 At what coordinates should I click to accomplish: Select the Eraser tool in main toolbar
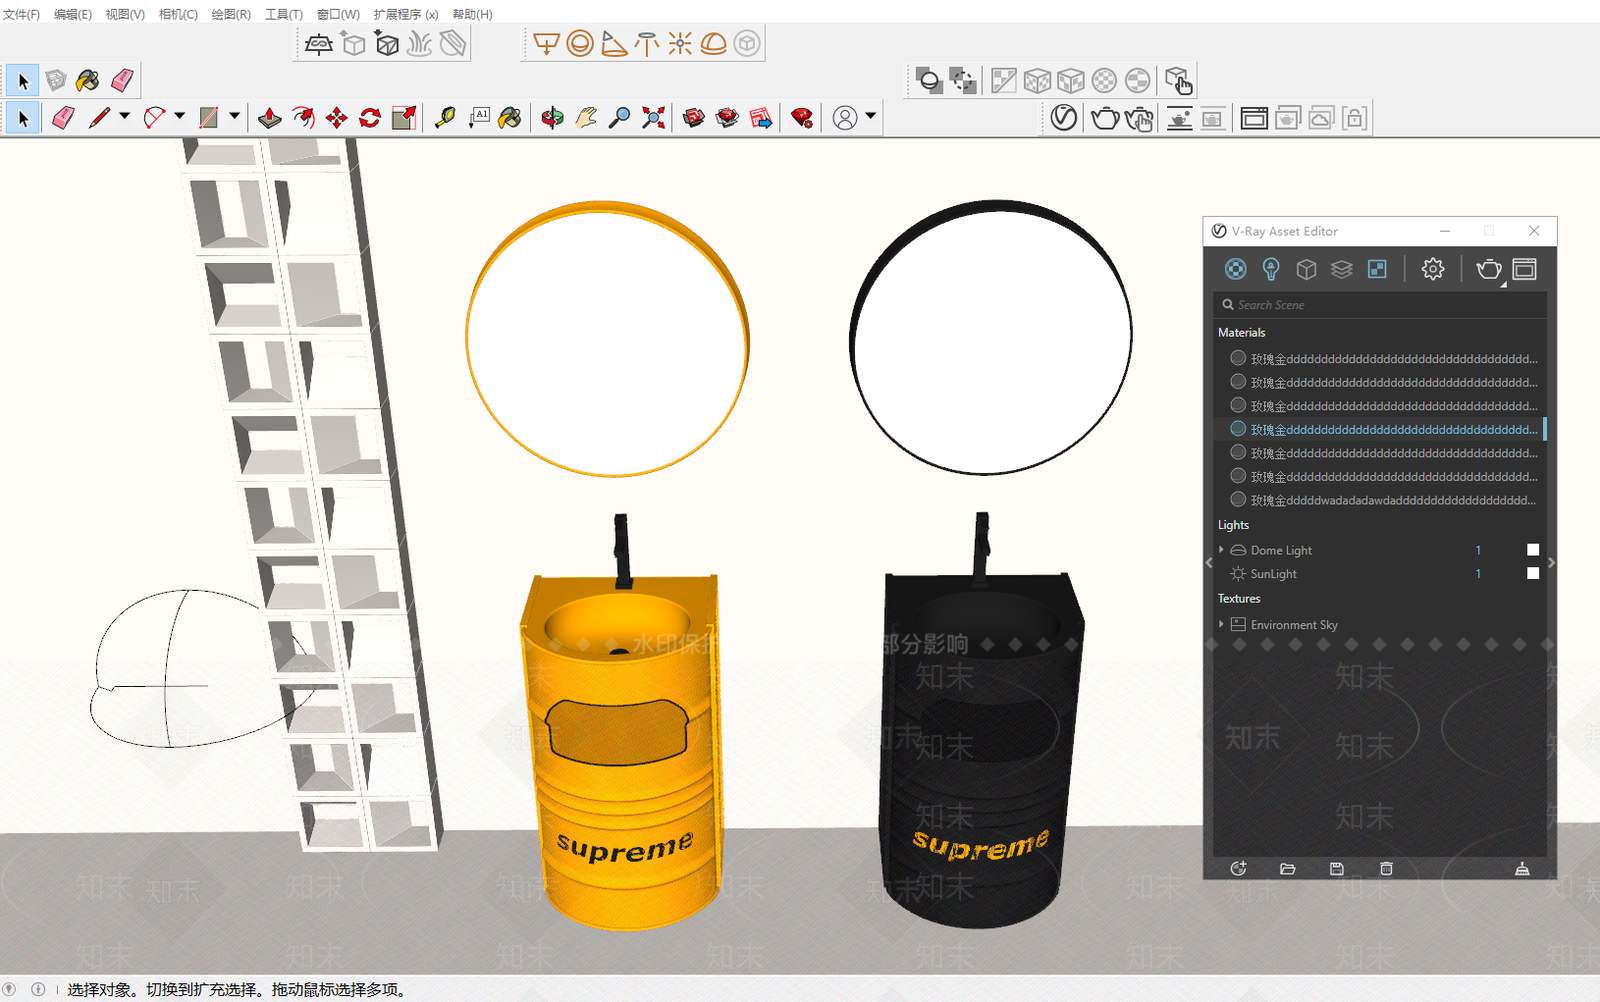click(63, 118)
